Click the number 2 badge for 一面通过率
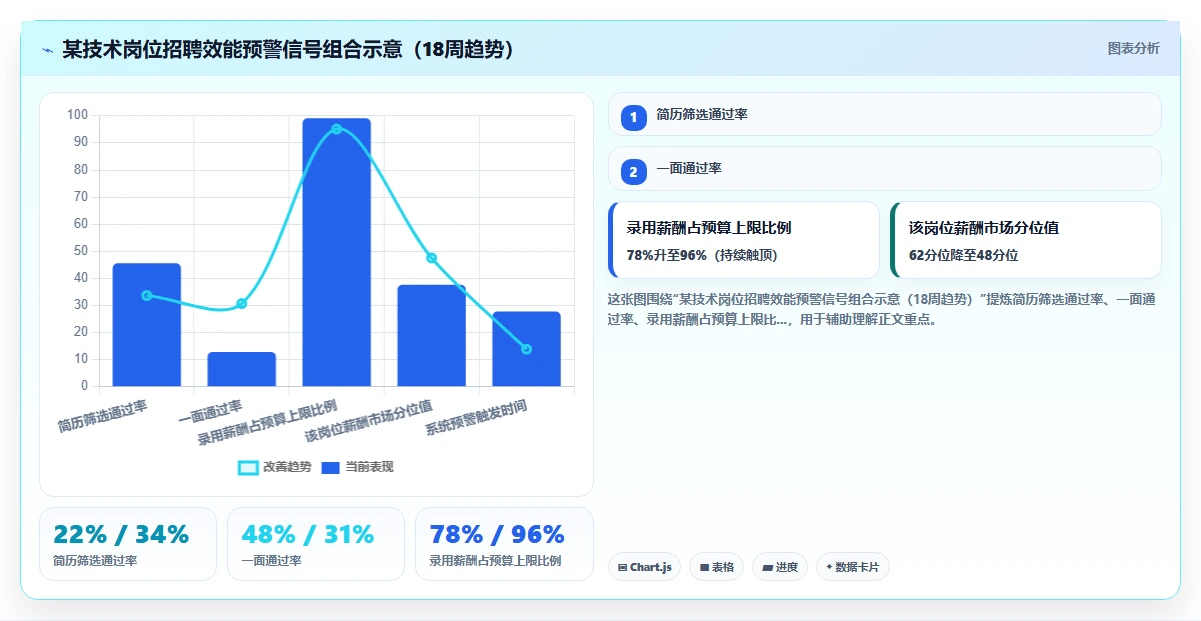The height and width of the screenshot is (621, 1201). click(633, 172)
